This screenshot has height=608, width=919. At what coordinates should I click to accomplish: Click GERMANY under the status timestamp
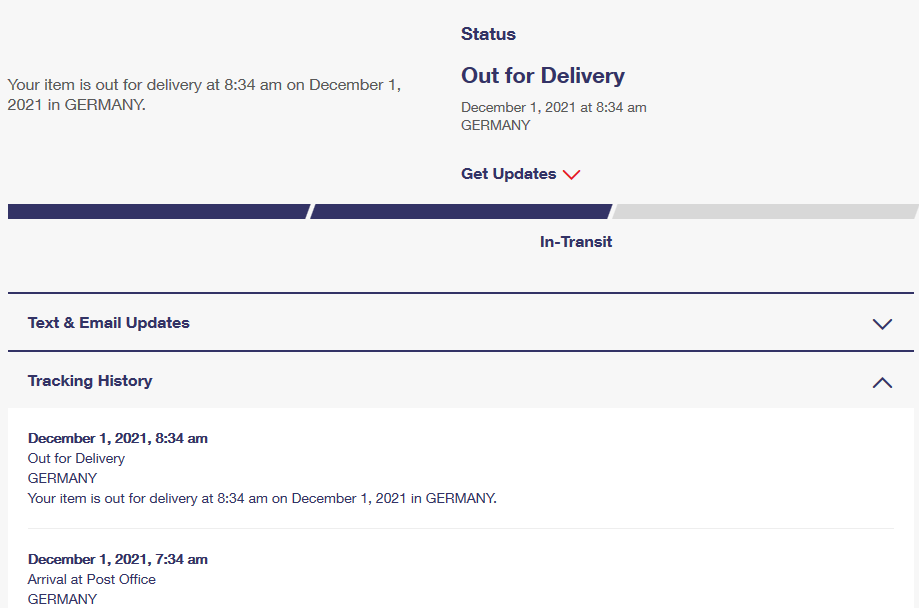click(x=496, y=125)
